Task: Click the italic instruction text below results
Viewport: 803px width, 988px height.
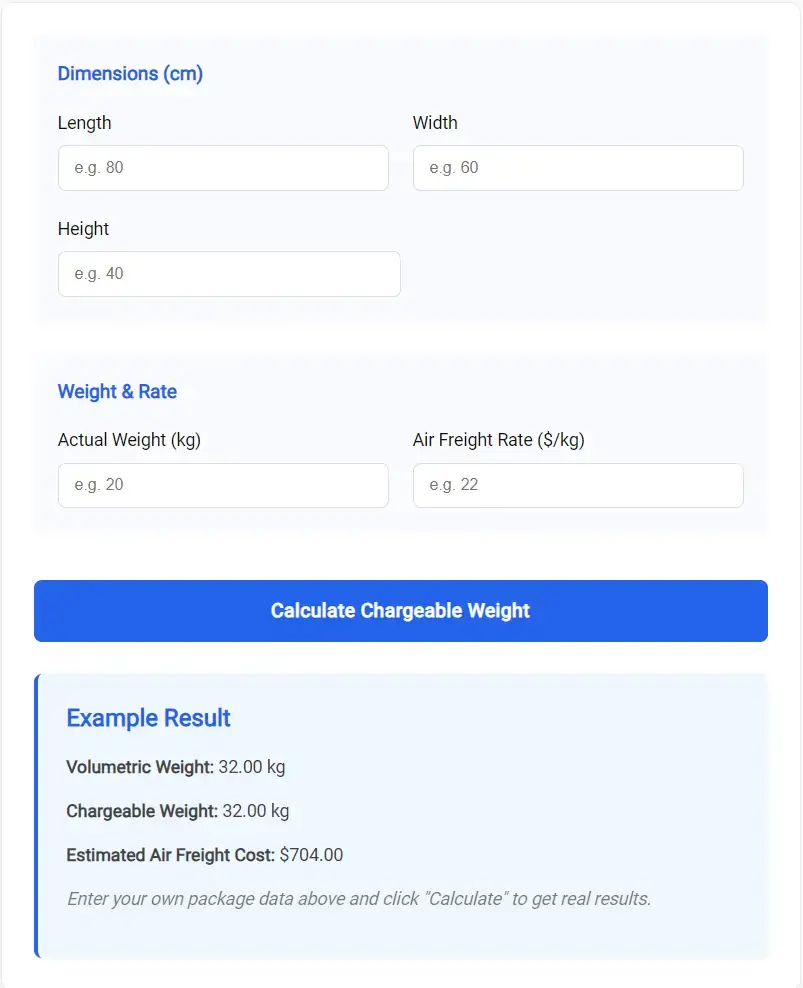Action: tap(358, 898)
